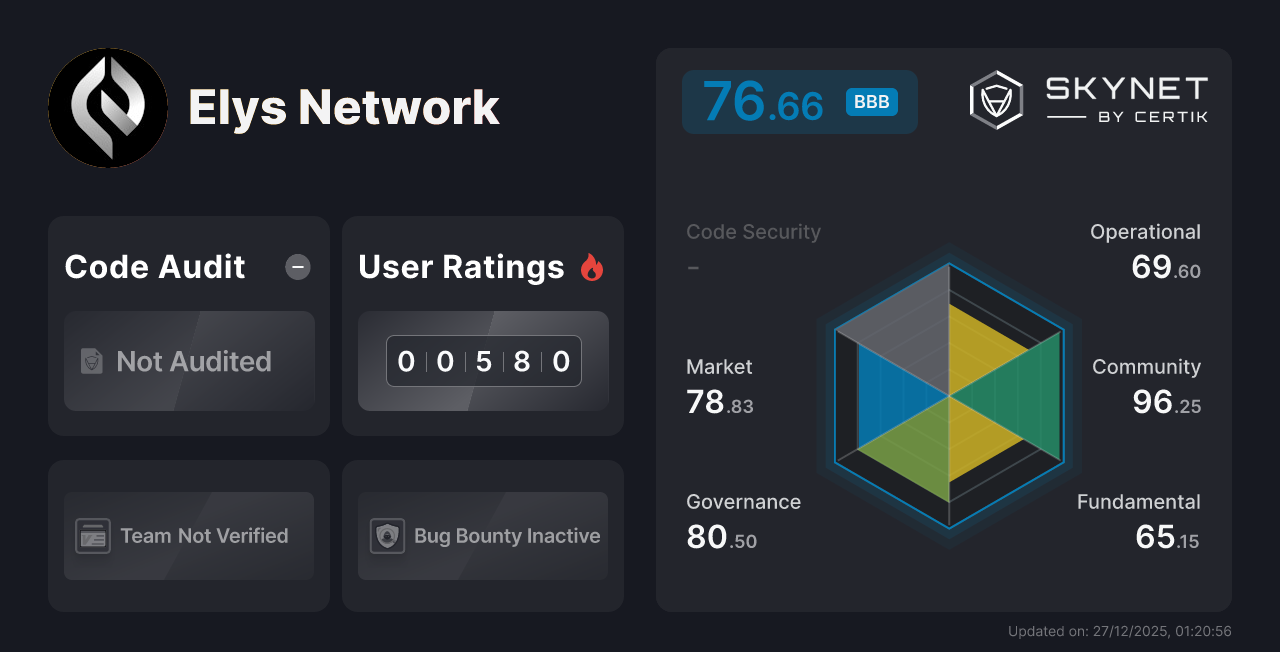Click the Elys Network circular logo
The width and height of the screenshot is (1280, 652).
coord(108,108)
